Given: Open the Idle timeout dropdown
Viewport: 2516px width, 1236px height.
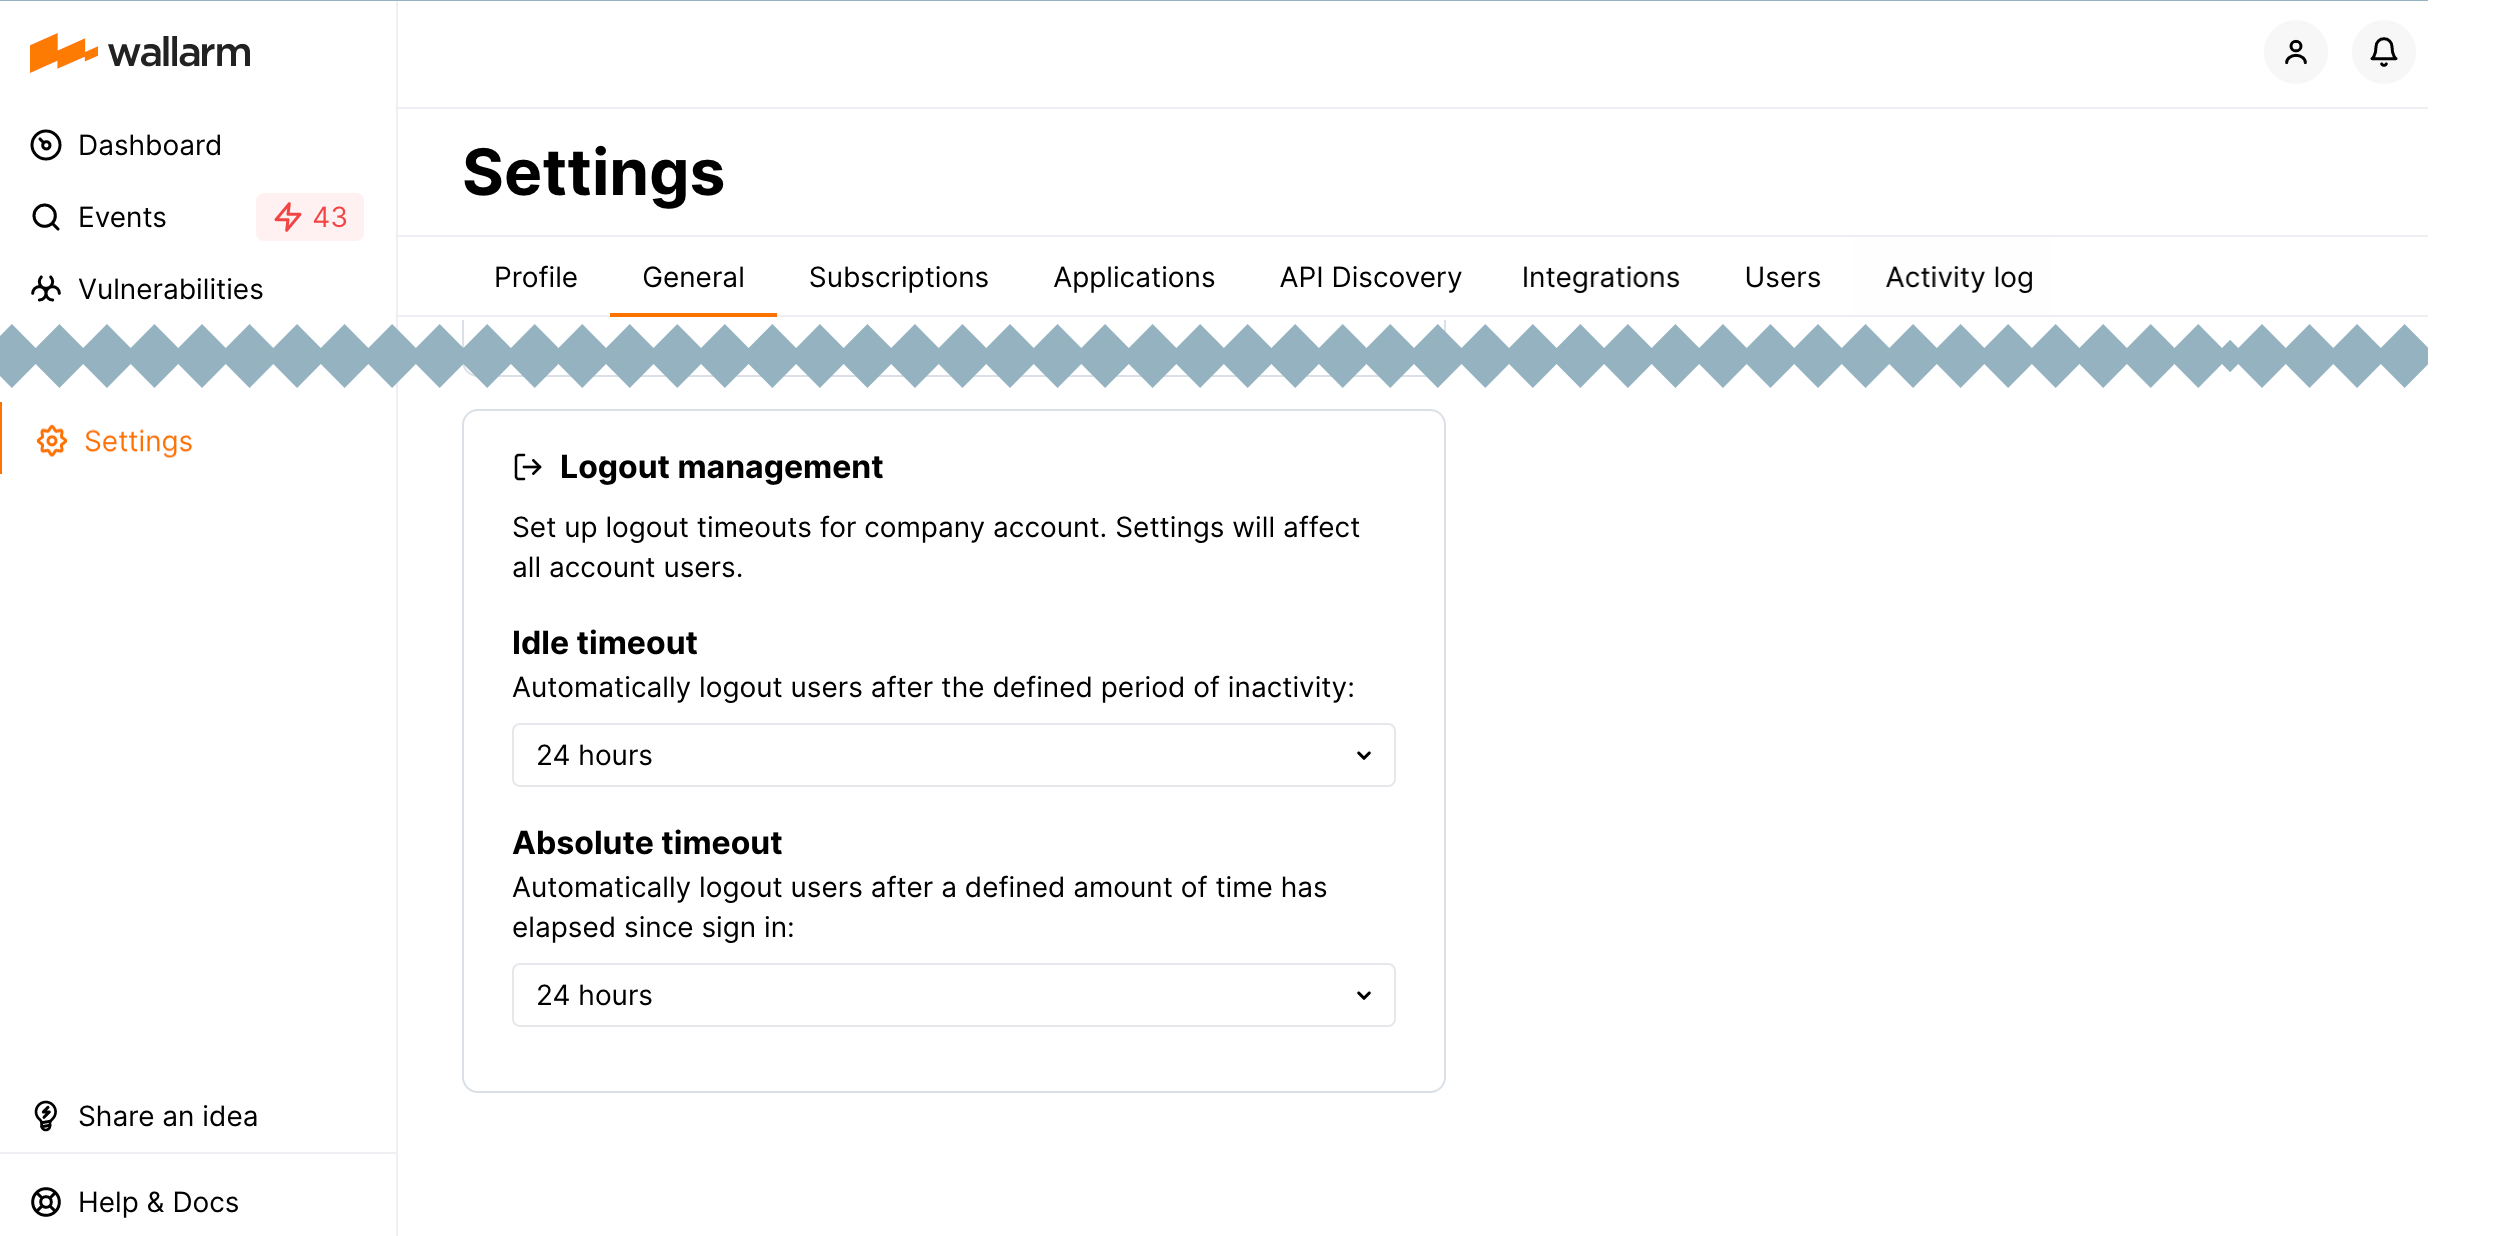Looking at the screenshot, I should pos(953,756).
